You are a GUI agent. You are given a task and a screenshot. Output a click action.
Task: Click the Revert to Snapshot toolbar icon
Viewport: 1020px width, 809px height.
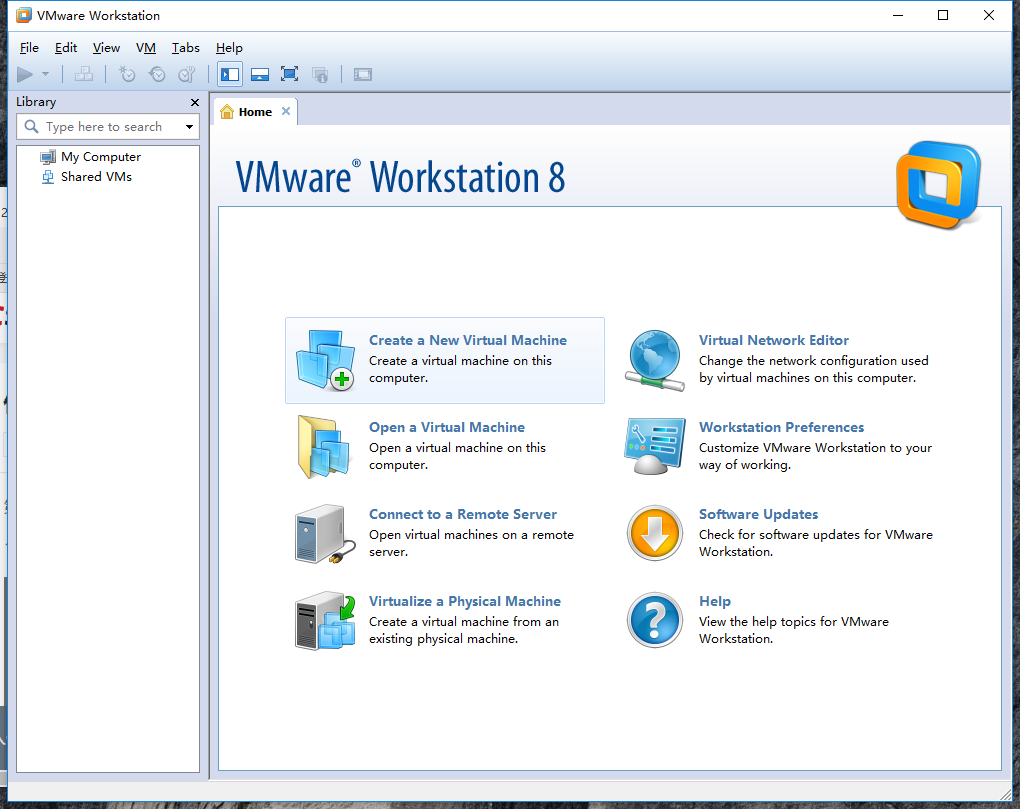coord(157,75)
